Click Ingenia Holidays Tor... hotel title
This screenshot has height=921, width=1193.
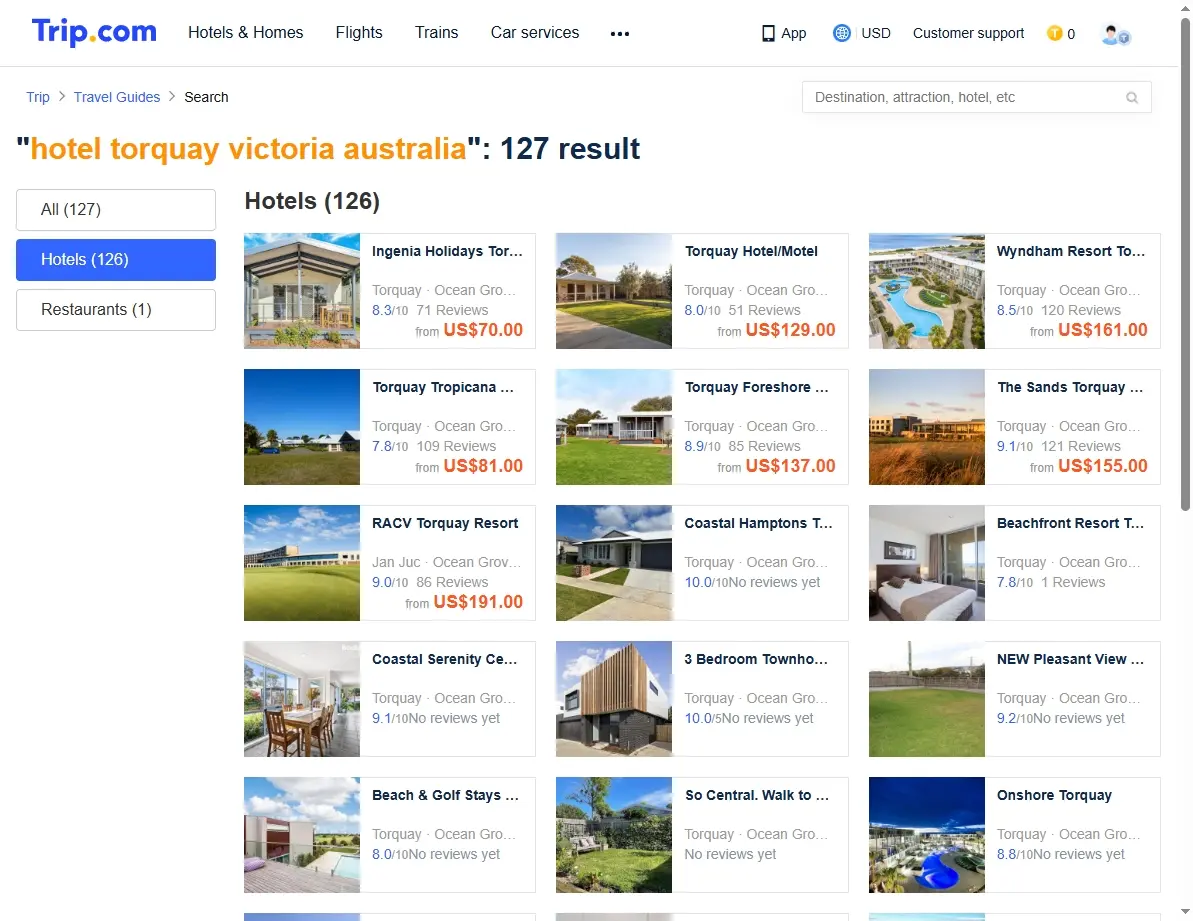(447, 251)
